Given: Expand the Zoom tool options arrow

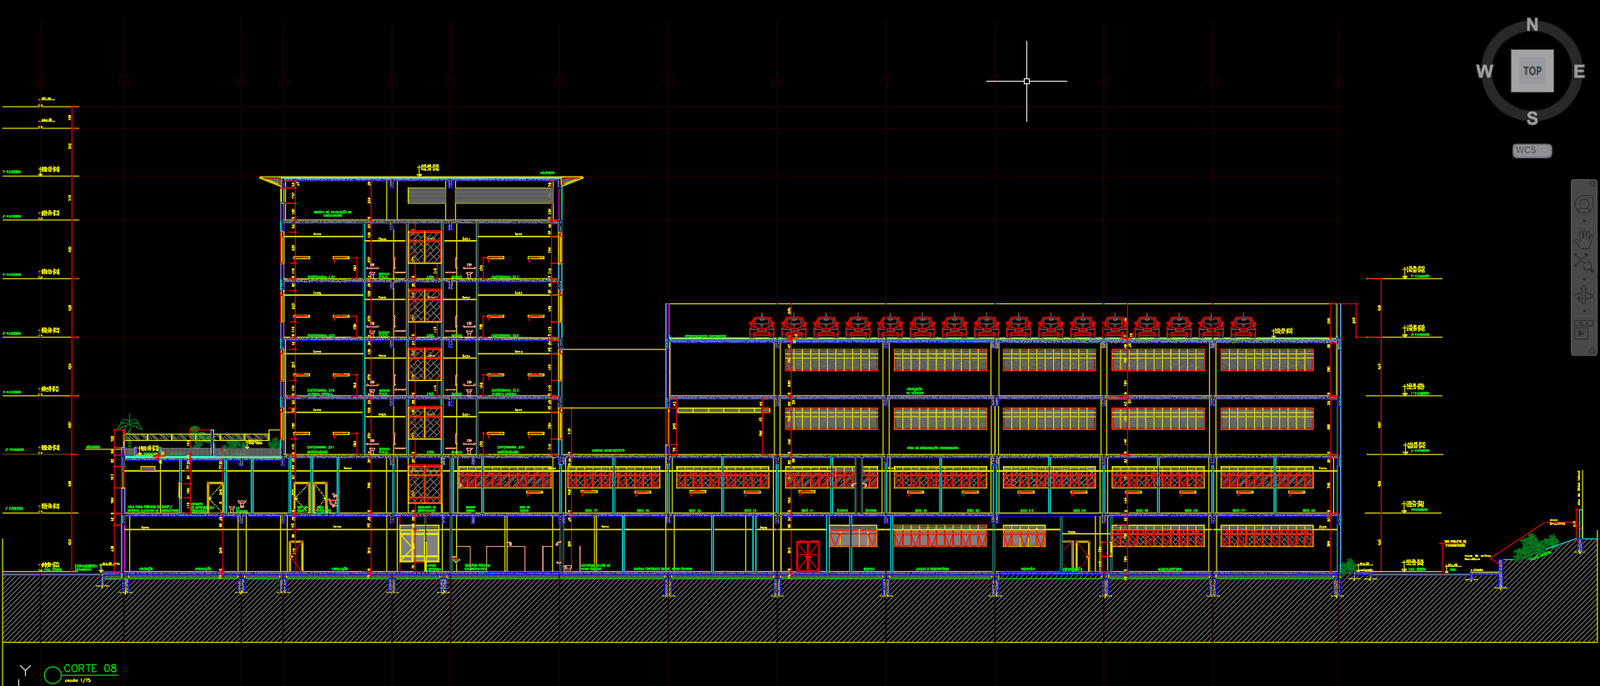Looking at the screenshot, I should [1584, 279].
